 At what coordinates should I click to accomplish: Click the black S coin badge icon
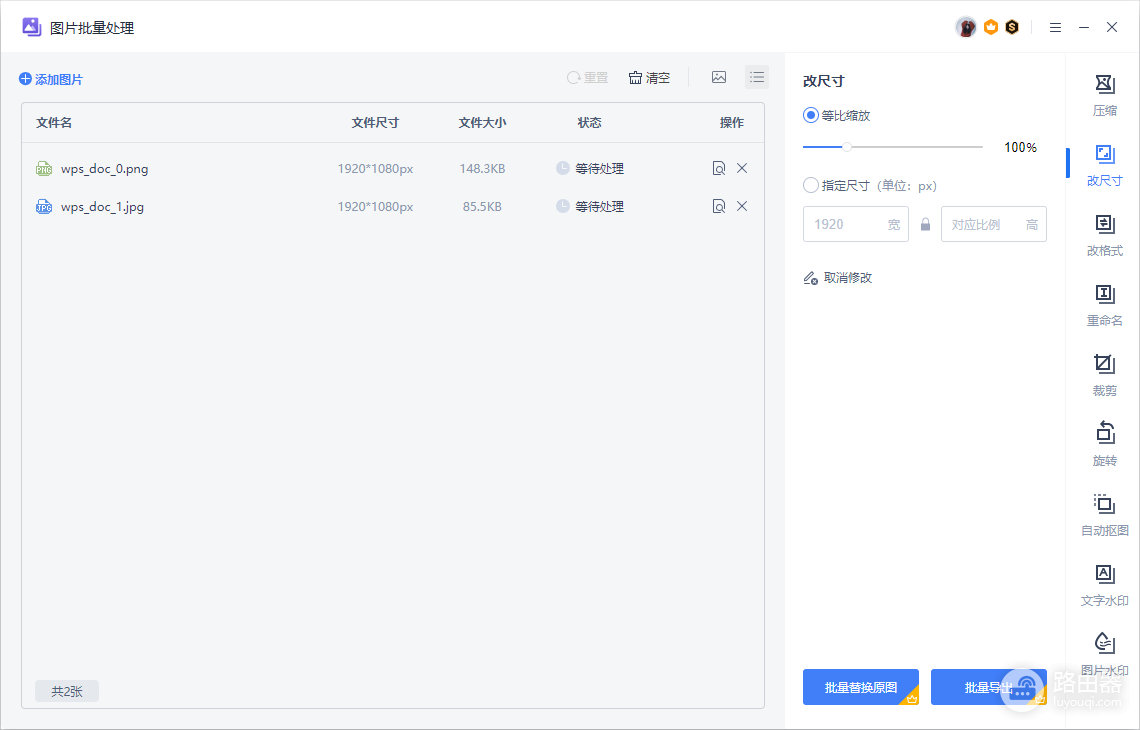click(1012, 28)
